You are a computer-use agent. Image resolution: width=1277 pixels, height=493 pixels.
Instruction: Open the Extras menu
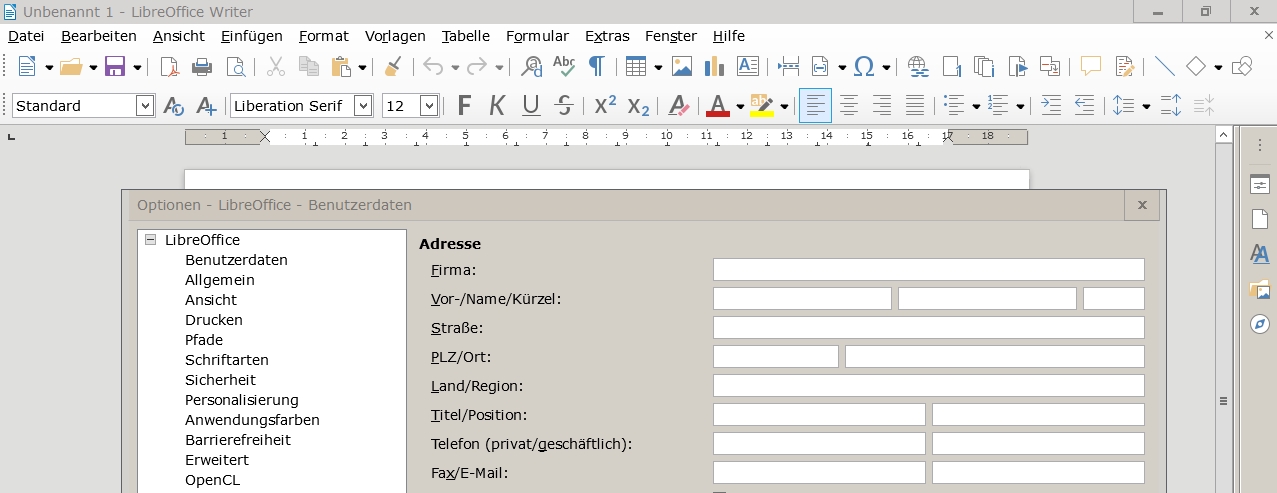point(607,36)
